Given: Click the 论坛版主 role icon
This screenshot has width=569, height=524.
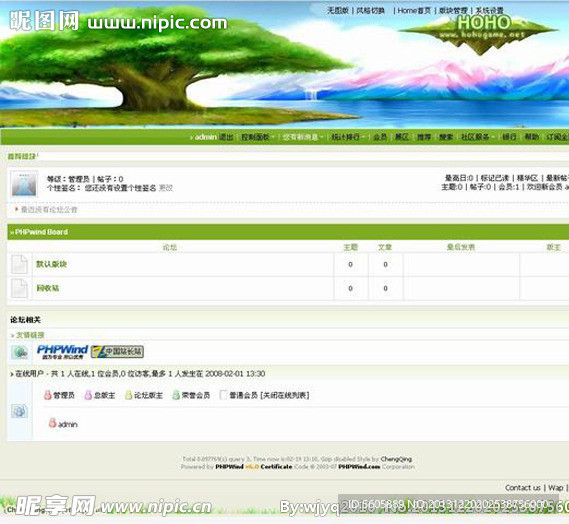Looking at the screenshot, I should 128,395.
